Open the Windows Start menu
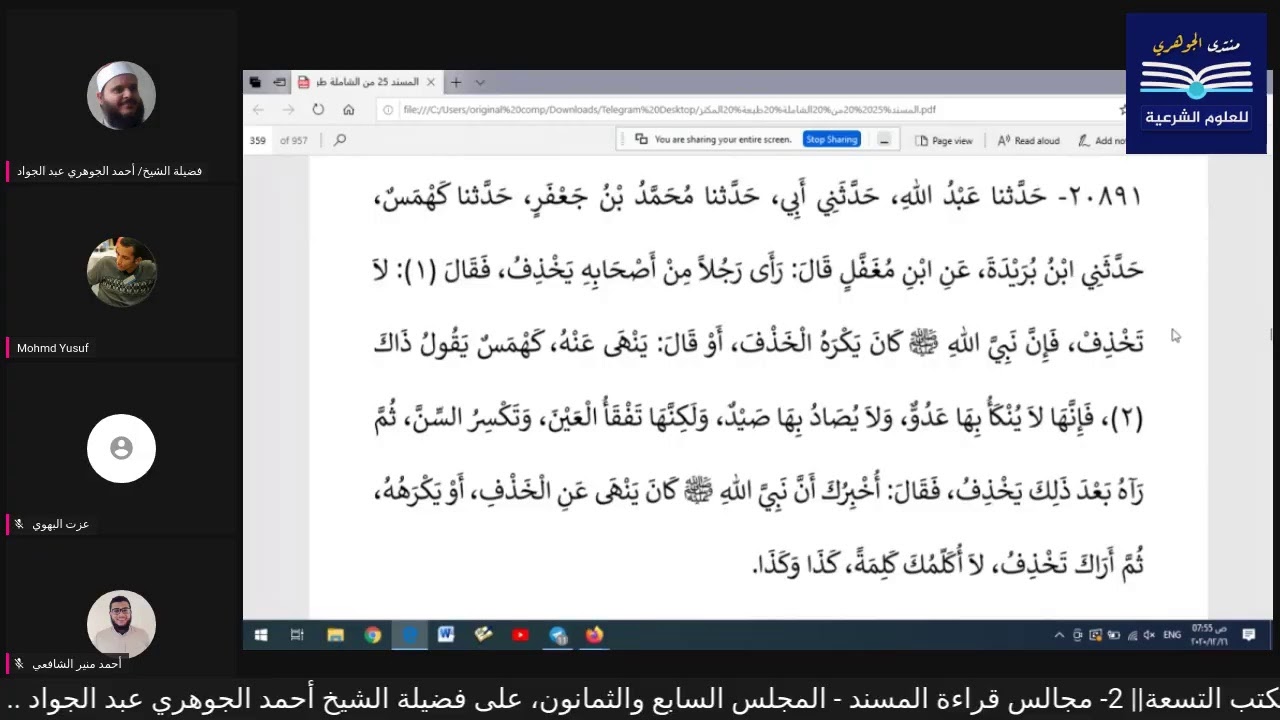This screenshot has width=1280, height=720. 261,635
